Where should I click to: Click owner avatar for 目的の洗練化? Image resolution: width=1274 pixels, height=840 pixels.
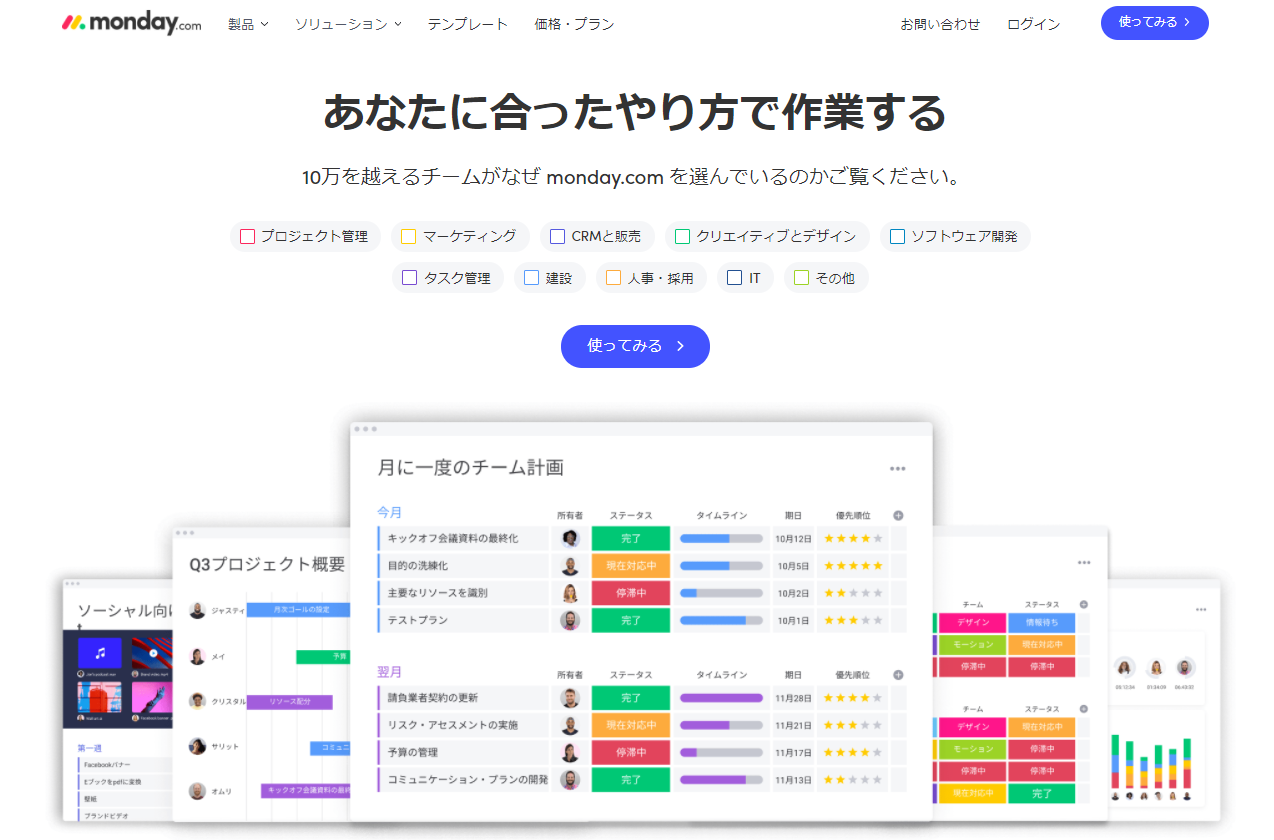click(x=570, y=566)
